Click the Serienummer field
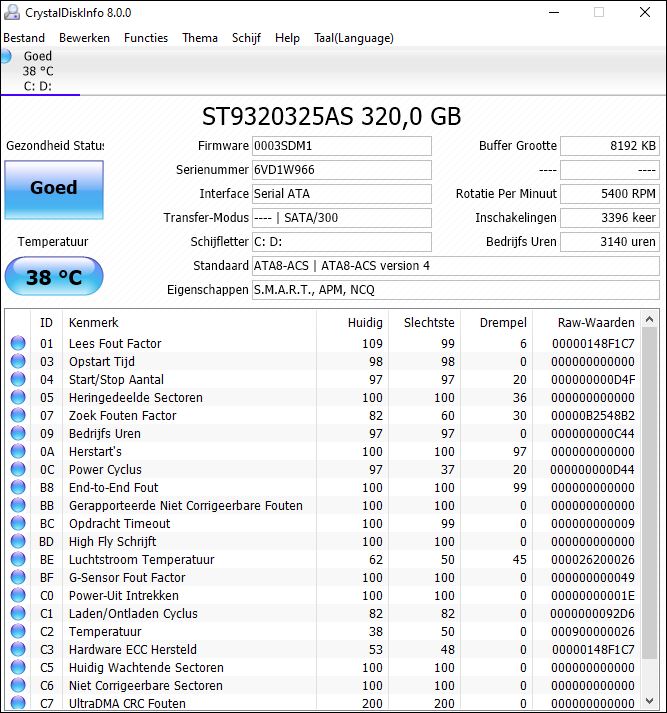The height and width of the screenshot is (713, 667). point(341,170)
